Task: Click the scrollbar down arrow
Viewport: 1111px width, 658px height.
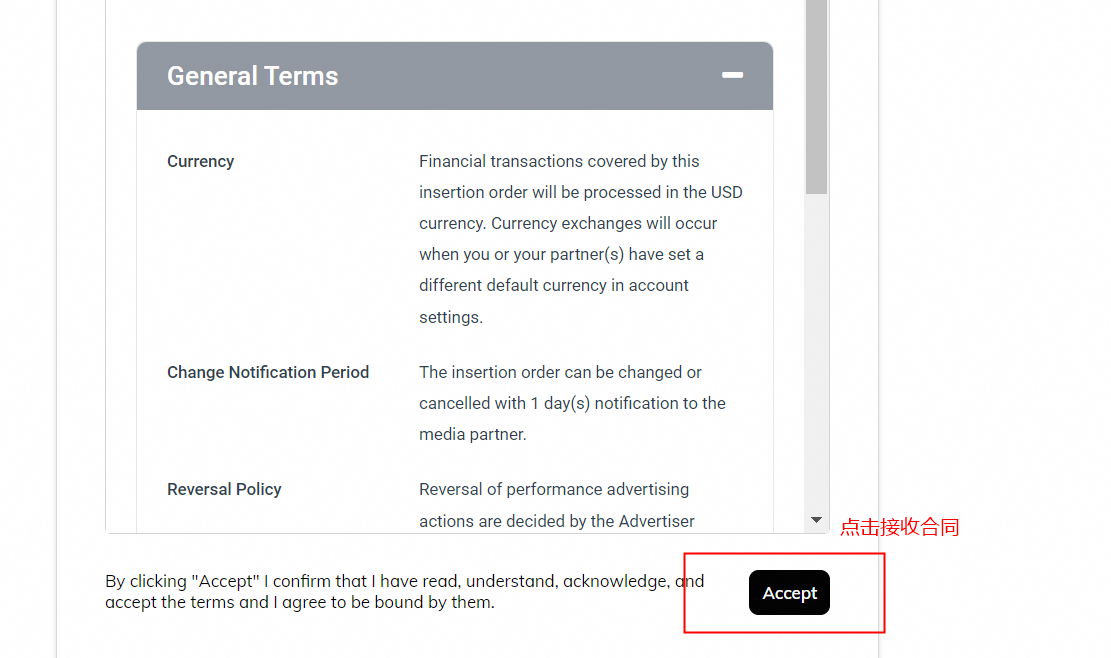Action: click(x=817, y=520)
